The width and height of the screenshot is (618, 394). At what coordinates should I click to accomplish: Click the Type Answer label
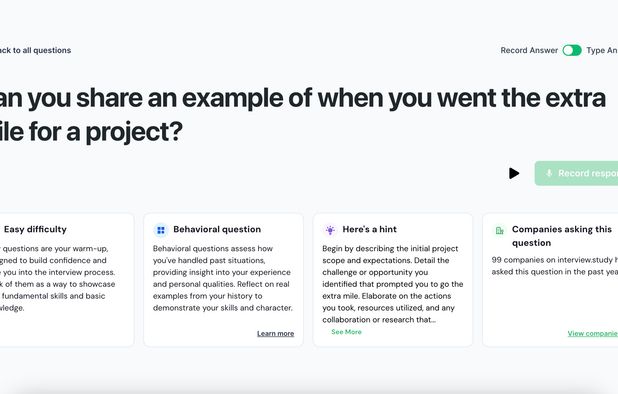pos(602,50)
